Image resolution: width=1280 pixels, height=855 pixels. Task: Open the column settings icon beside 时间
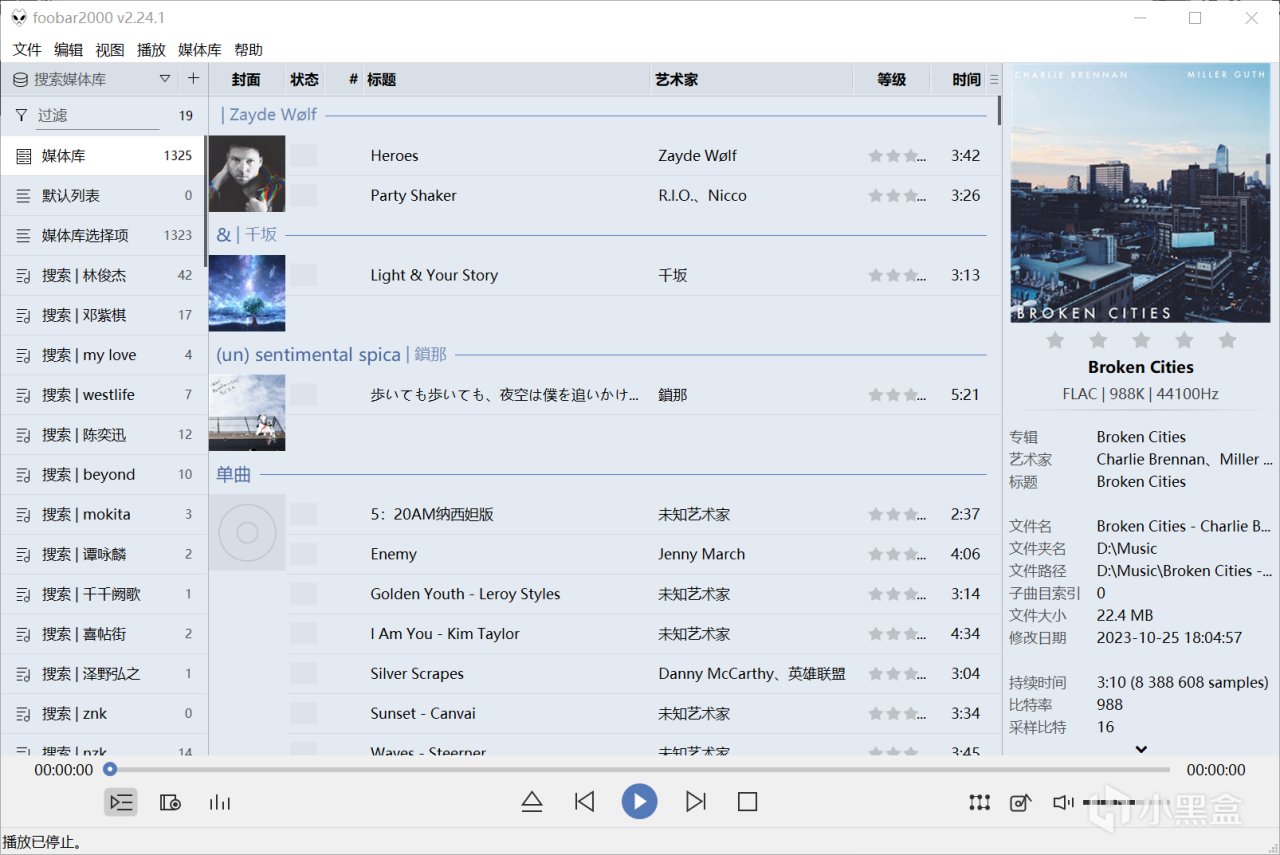[x=994, y=79]
